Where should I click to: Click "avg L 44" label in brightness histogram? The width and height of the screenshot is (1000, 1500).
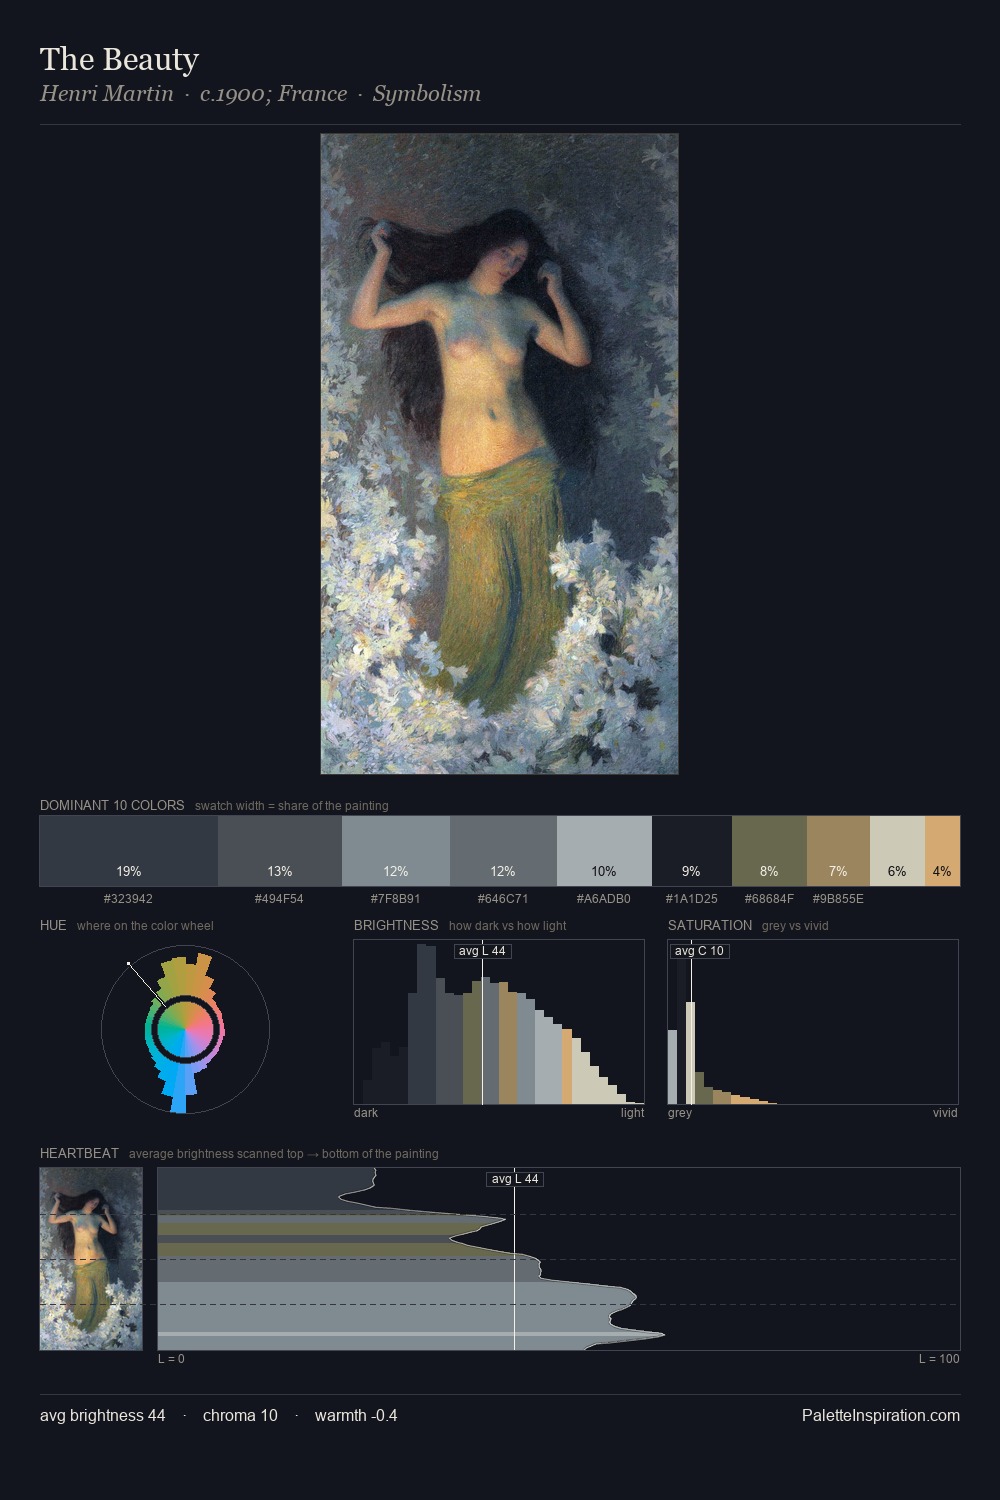point(483,951)
